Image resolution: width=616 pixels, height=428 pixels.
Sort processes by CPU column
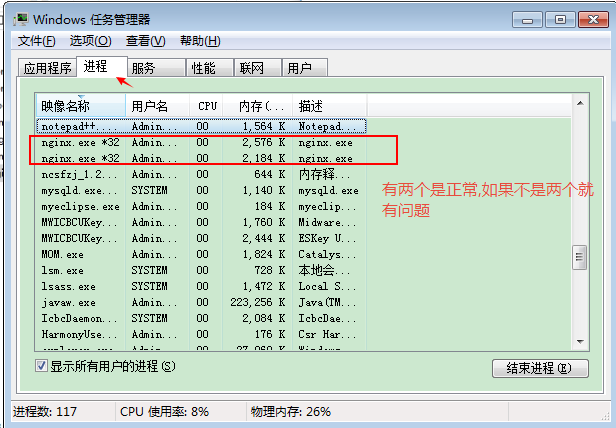point(206,106)
